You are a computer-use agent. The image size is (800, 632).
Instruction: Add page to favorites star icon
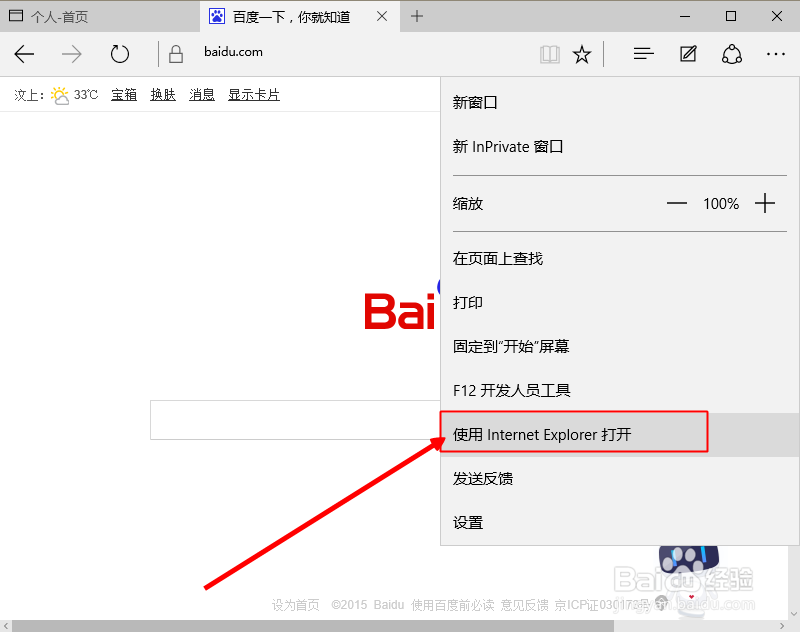[582, 54]
